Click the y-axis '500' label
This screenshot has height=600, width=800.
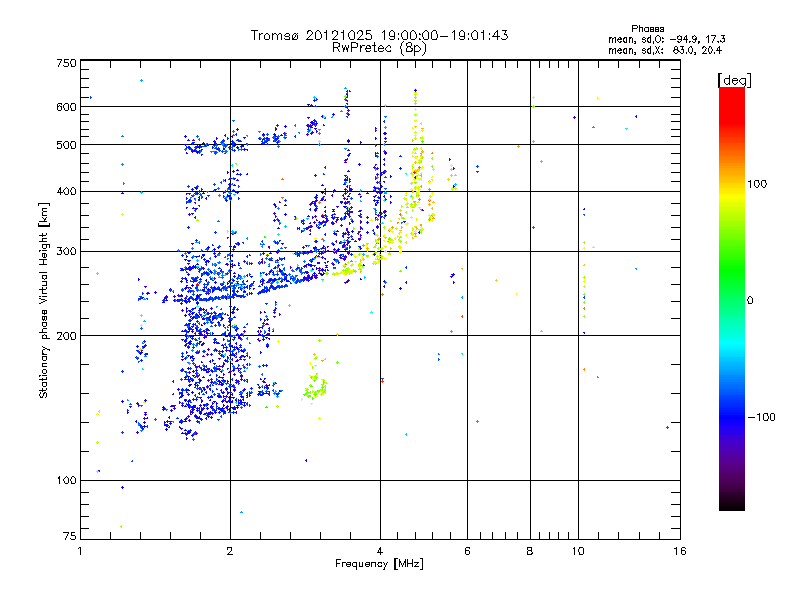(x=66, y=145)
